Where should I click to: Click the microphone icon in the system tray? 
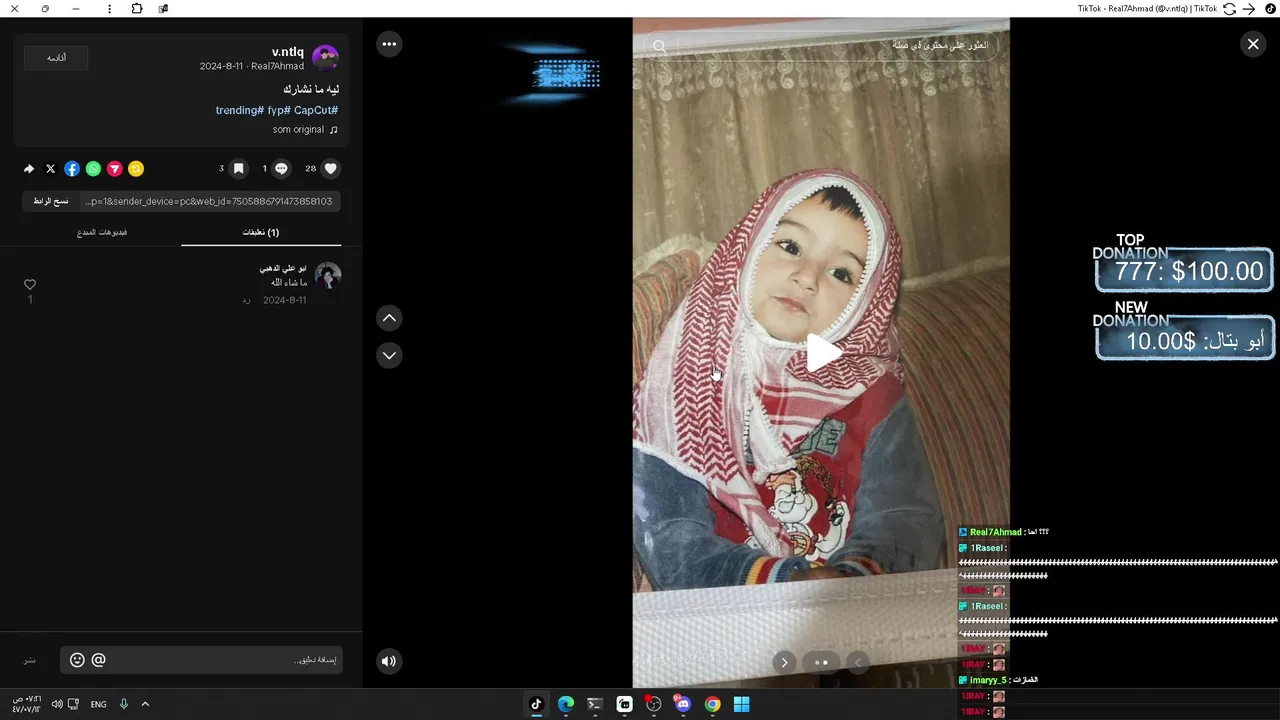tap(124, 704)
